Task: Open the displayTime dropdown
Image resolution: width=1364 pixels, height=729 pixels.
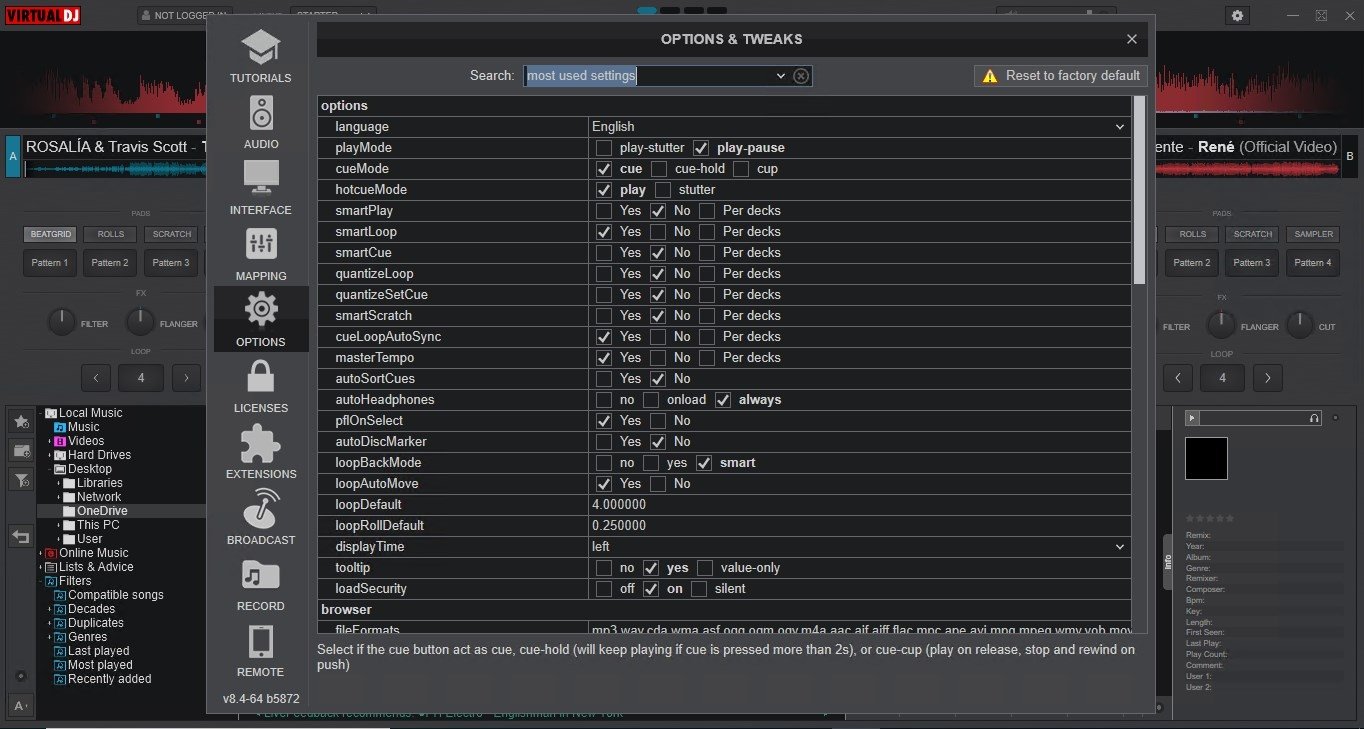Action: pos(1120,547)
